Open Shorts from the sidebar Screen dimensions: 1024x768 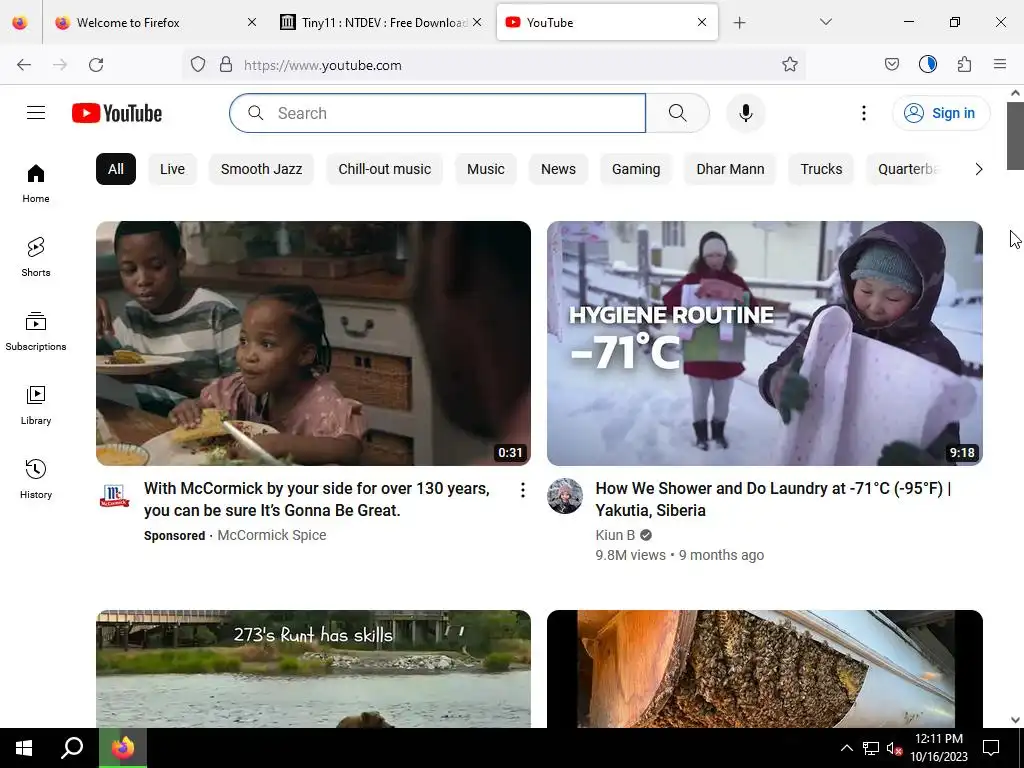36,257
